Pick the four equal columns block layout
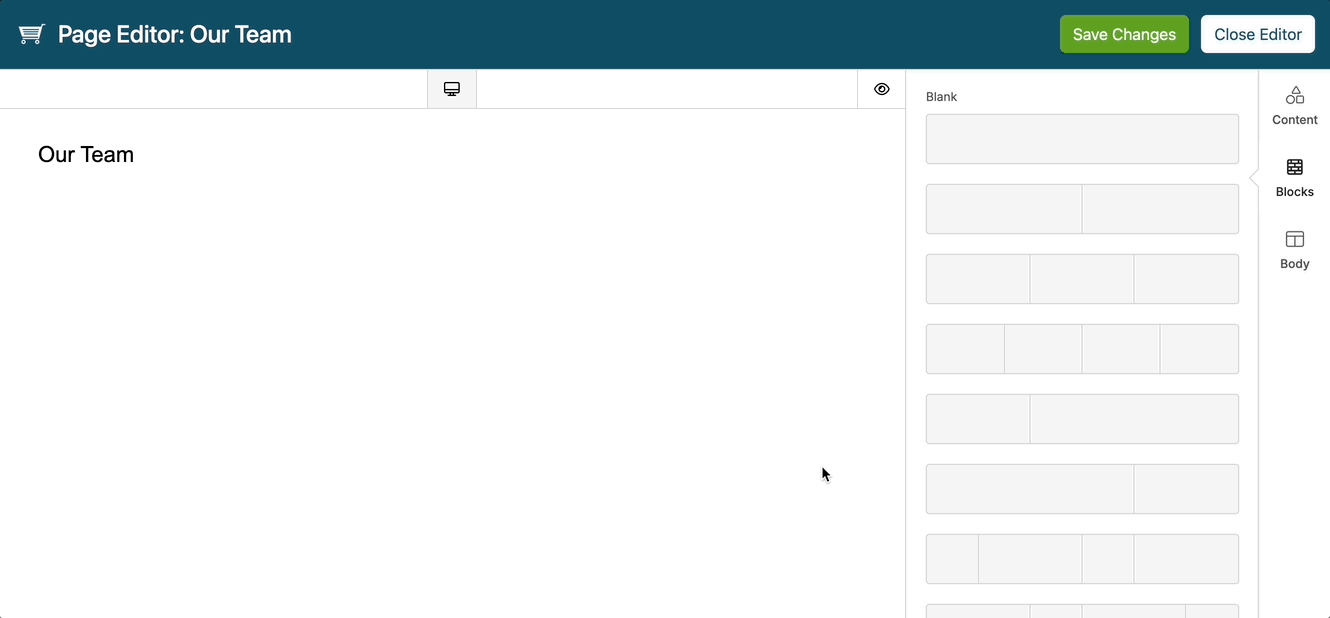 [x=1082, y=349]
